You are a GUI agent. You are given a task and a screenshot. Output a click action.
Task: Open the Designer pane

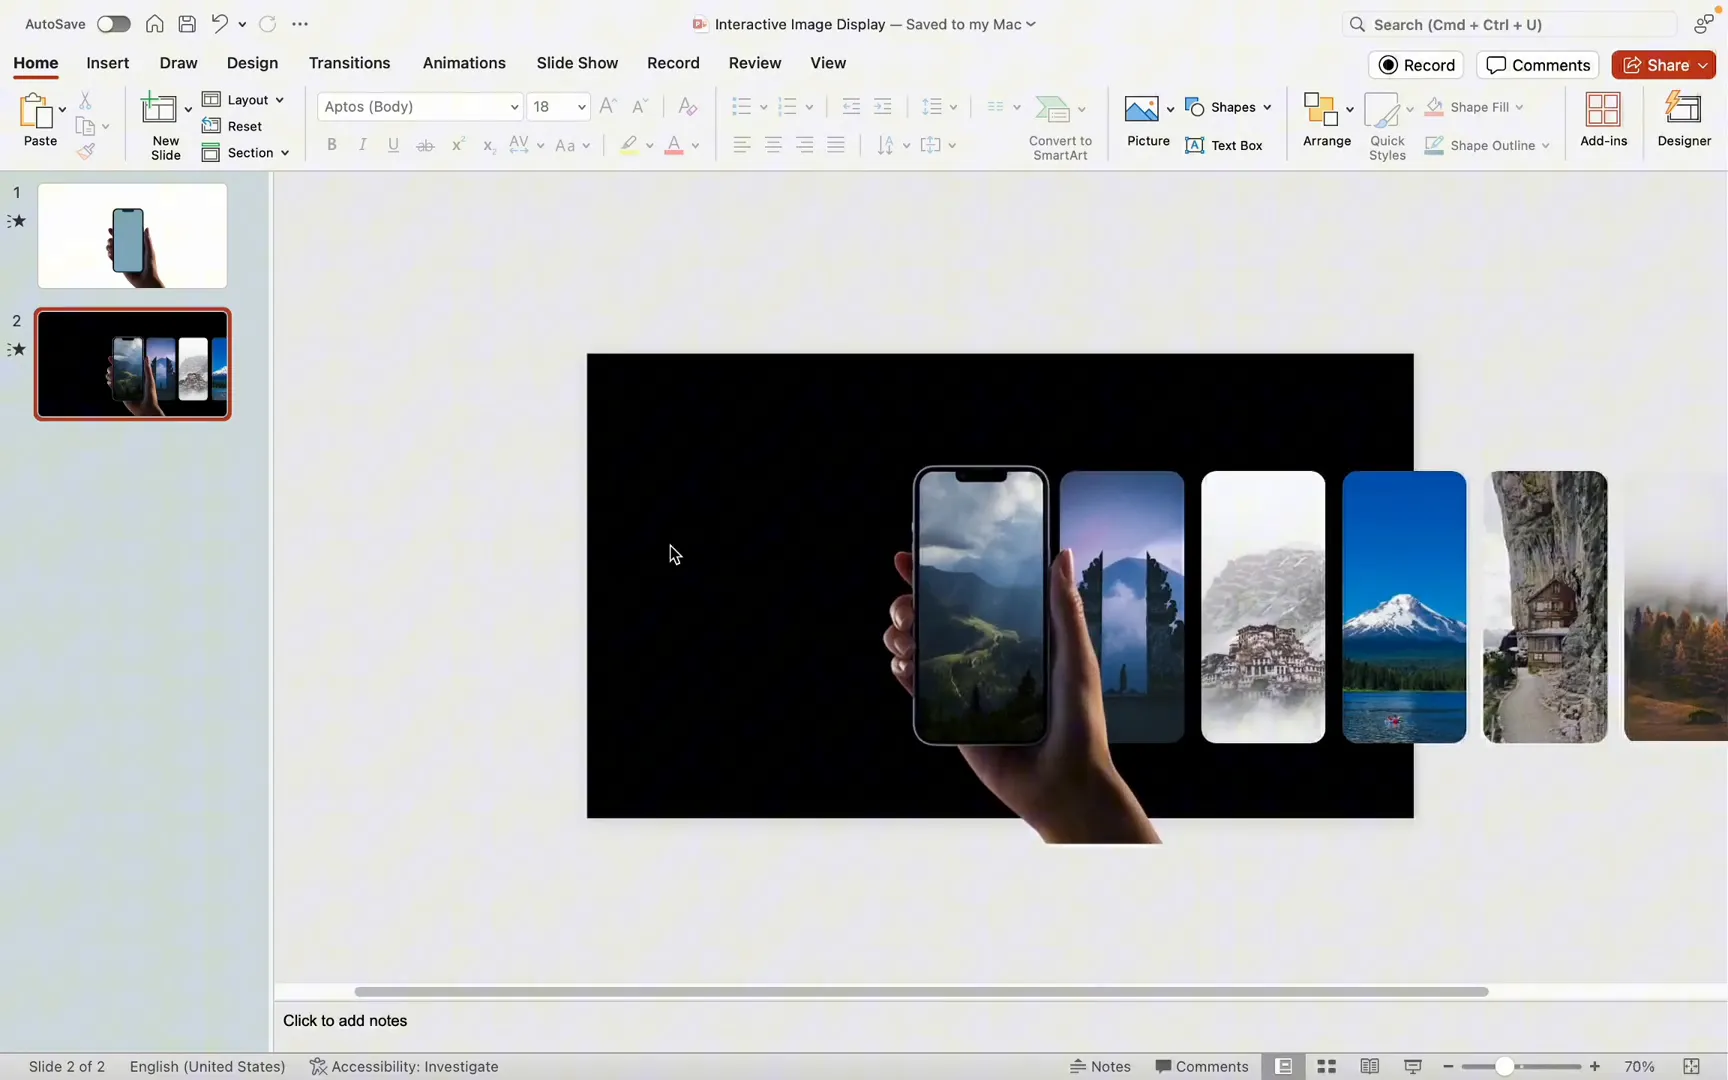click(1684, 120)
